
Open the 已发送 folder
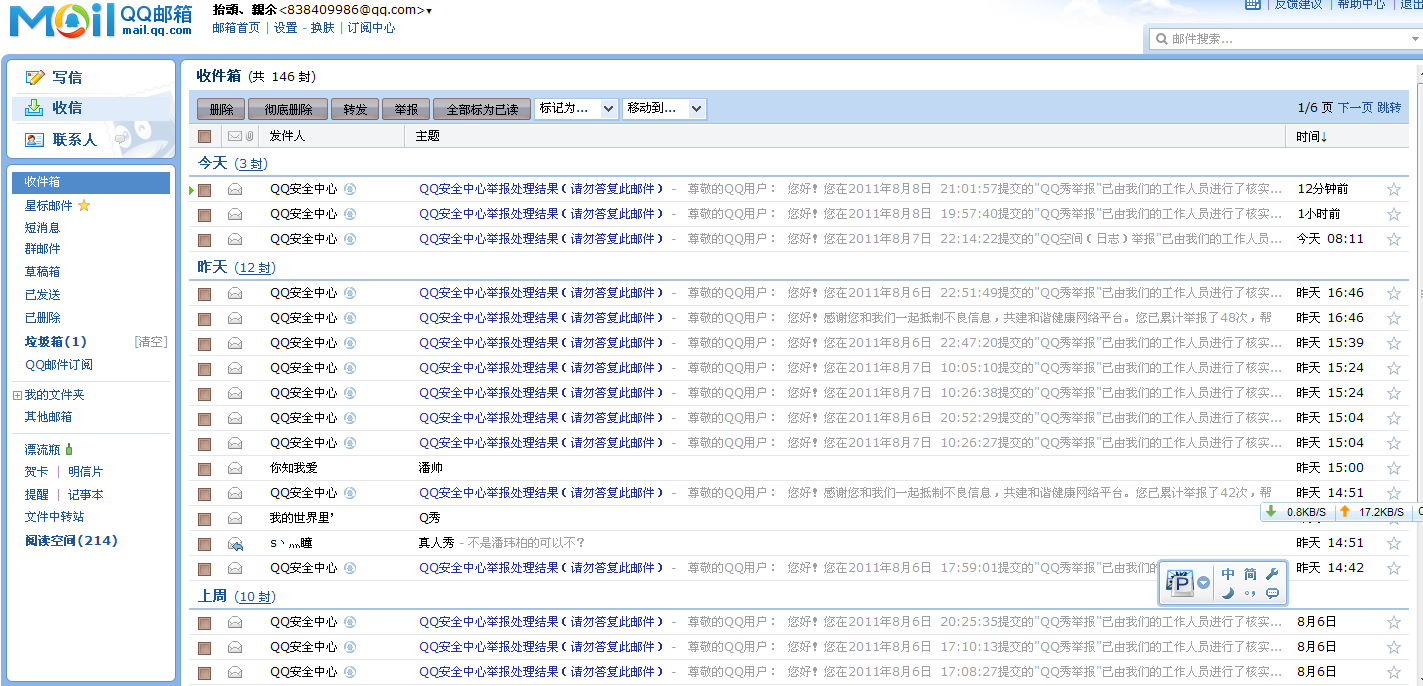43,295
